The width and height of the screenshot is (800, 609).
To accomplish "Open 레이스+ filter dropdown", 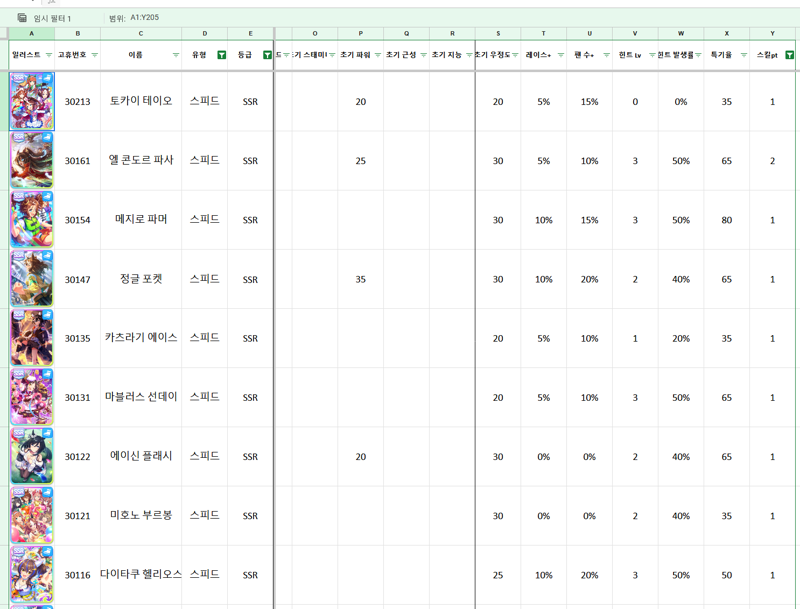I will pos(561,55).
